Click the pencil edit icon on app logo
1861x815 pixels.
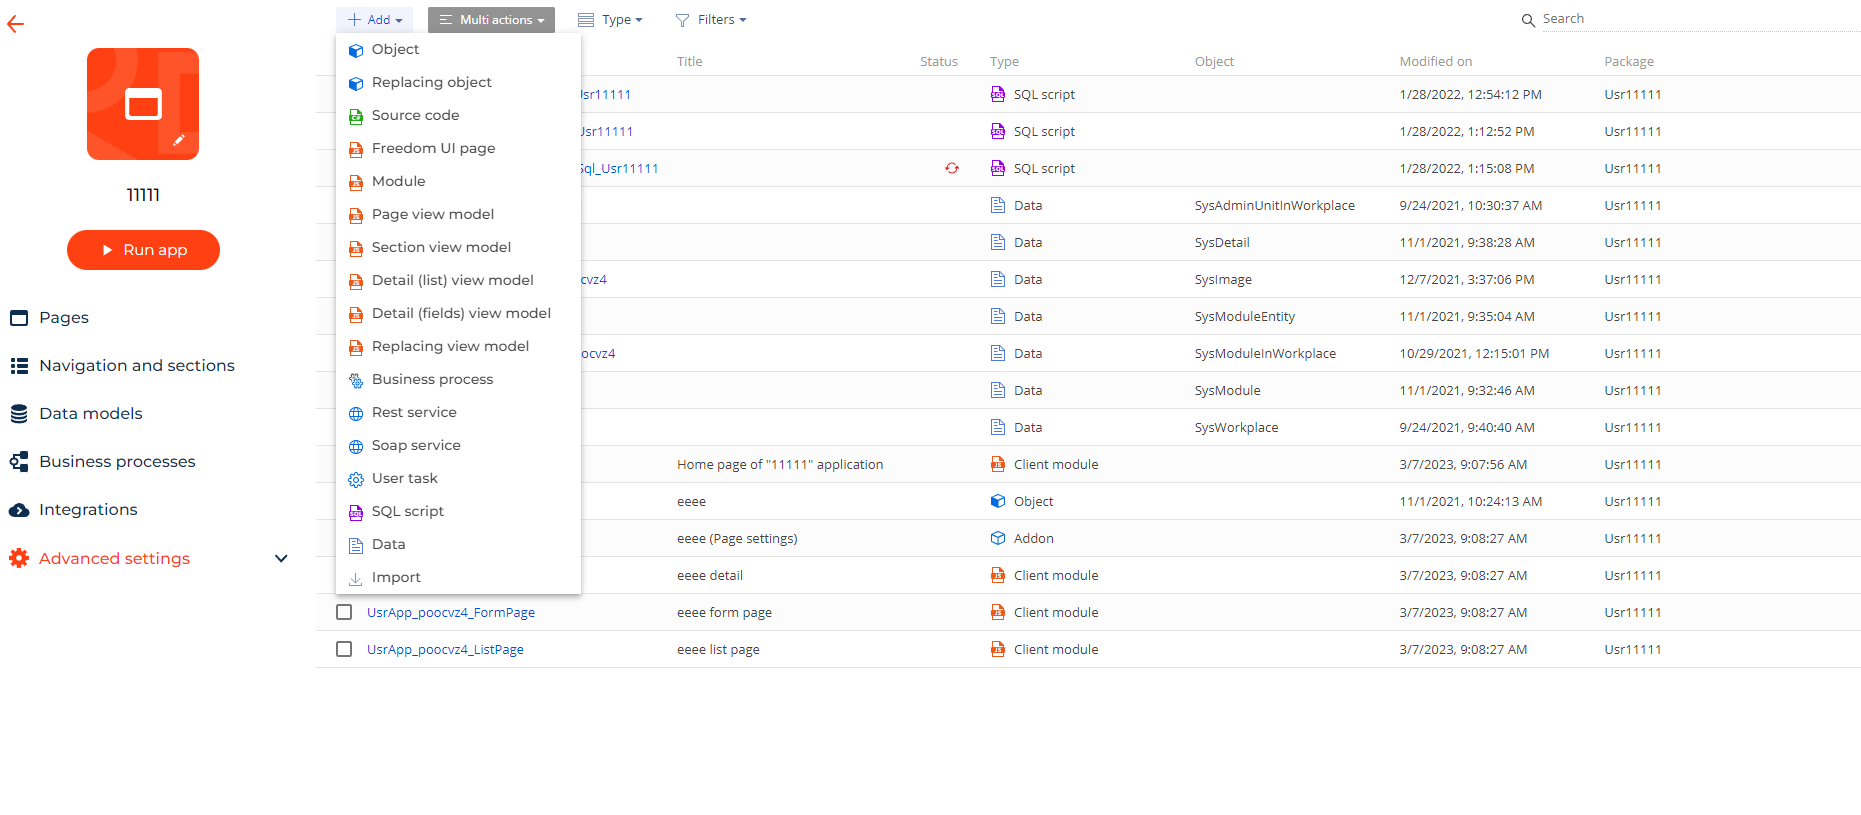(179, 140)
